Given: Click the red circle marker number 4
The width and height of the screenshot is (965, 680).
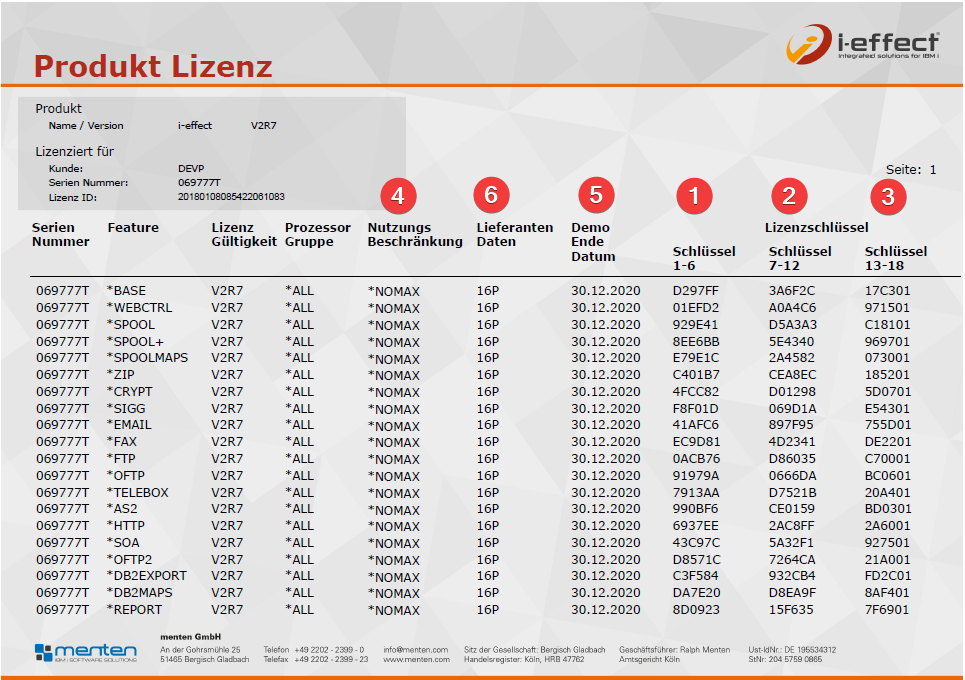Looking at the screenshot, I should click(398, 195).
